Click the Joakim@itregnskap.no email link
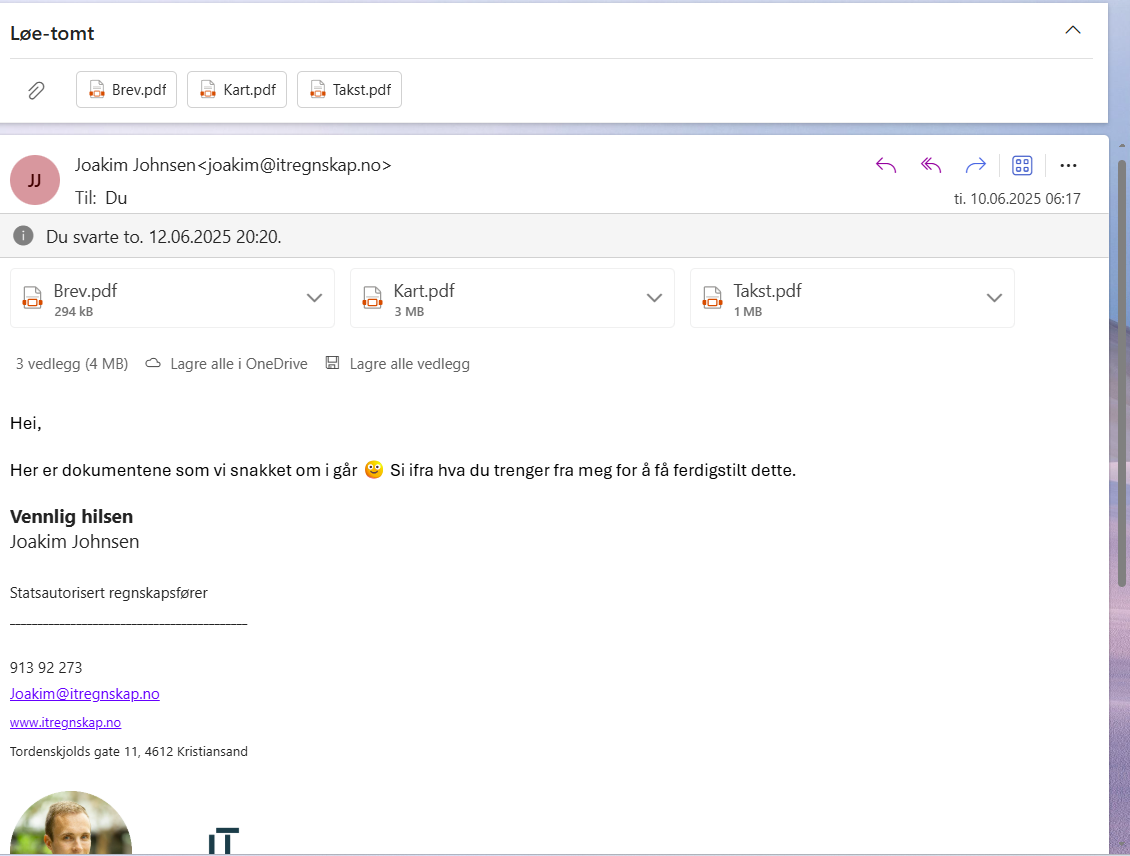Screen dimensions: 1130x856 tap(85, 694)
